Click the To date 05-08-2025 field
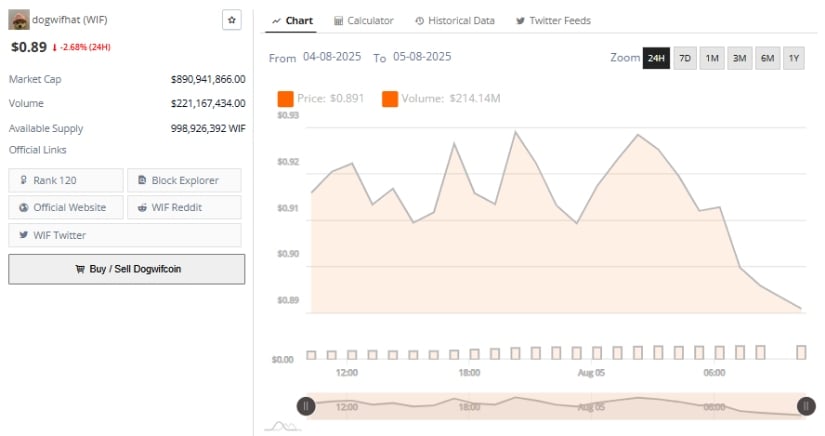The image size is (825, 436). (422, 57)
